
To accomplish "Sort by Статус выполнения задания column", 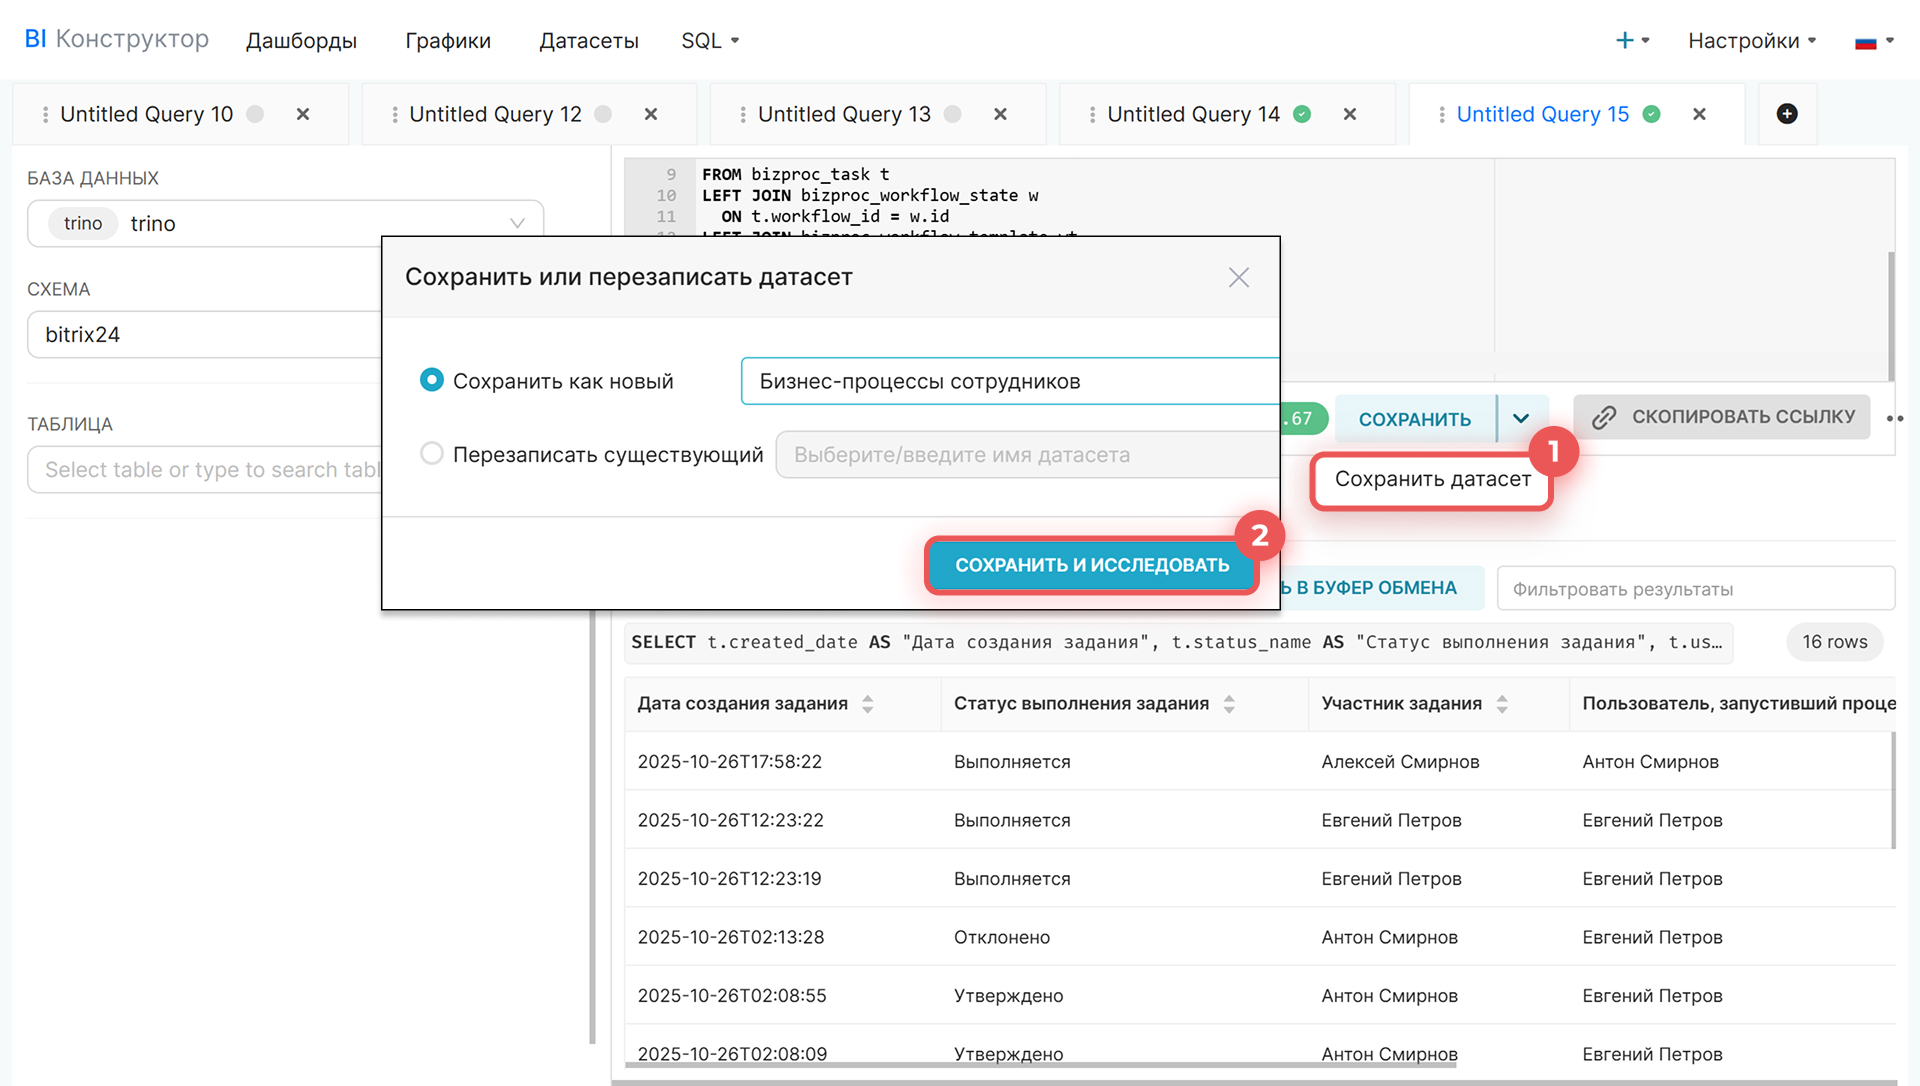I will tap(1229, 704).
